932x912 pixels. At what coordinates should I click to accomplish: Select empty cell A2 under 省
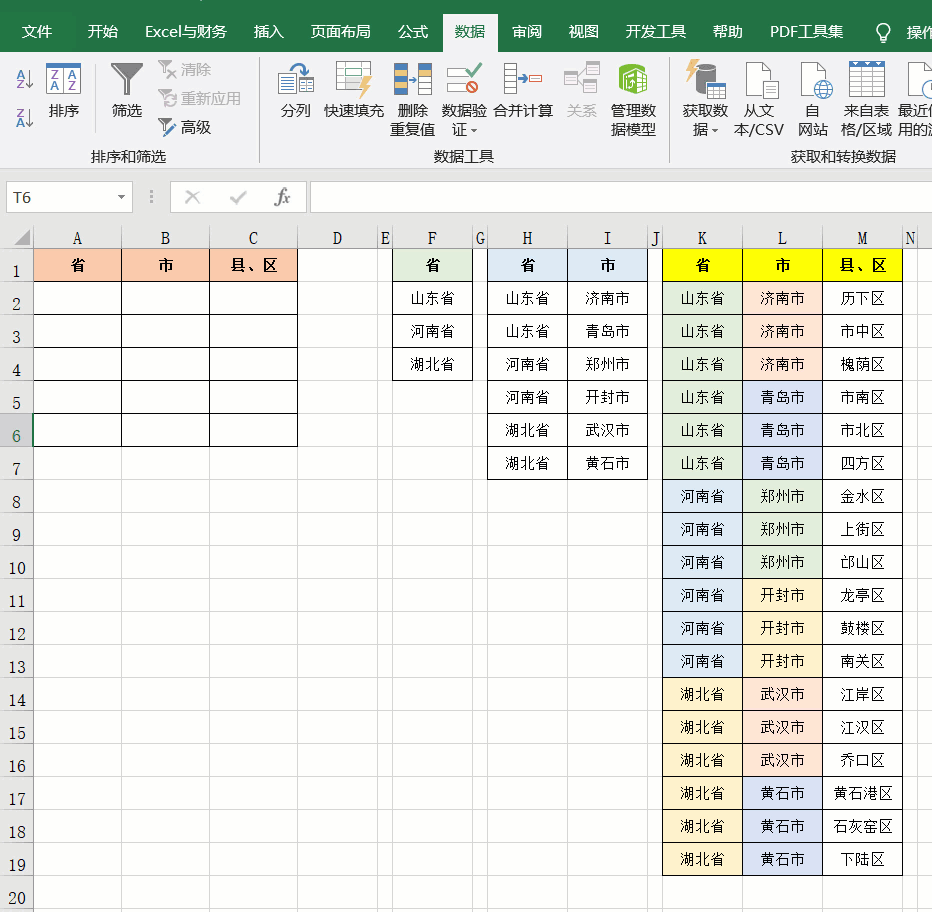pos(77,298)
